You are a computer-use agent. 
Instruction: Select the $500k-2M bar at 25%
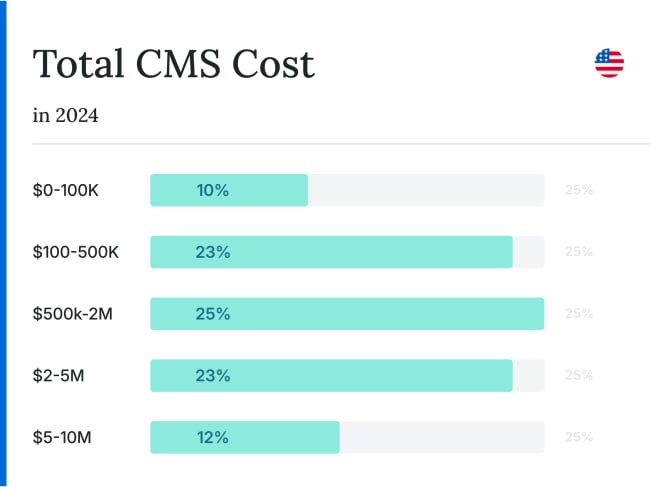pyautogui.click(x=347, y=314)
